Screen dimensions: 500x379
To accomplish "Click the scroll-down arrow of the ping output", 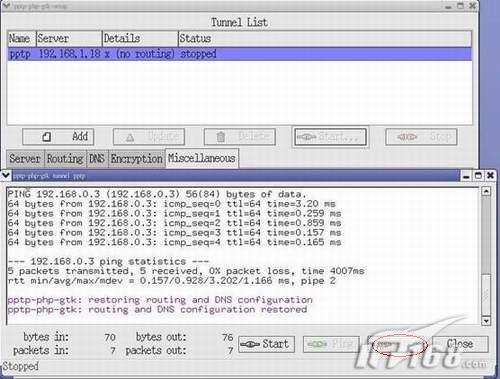I will pos(486,321).
